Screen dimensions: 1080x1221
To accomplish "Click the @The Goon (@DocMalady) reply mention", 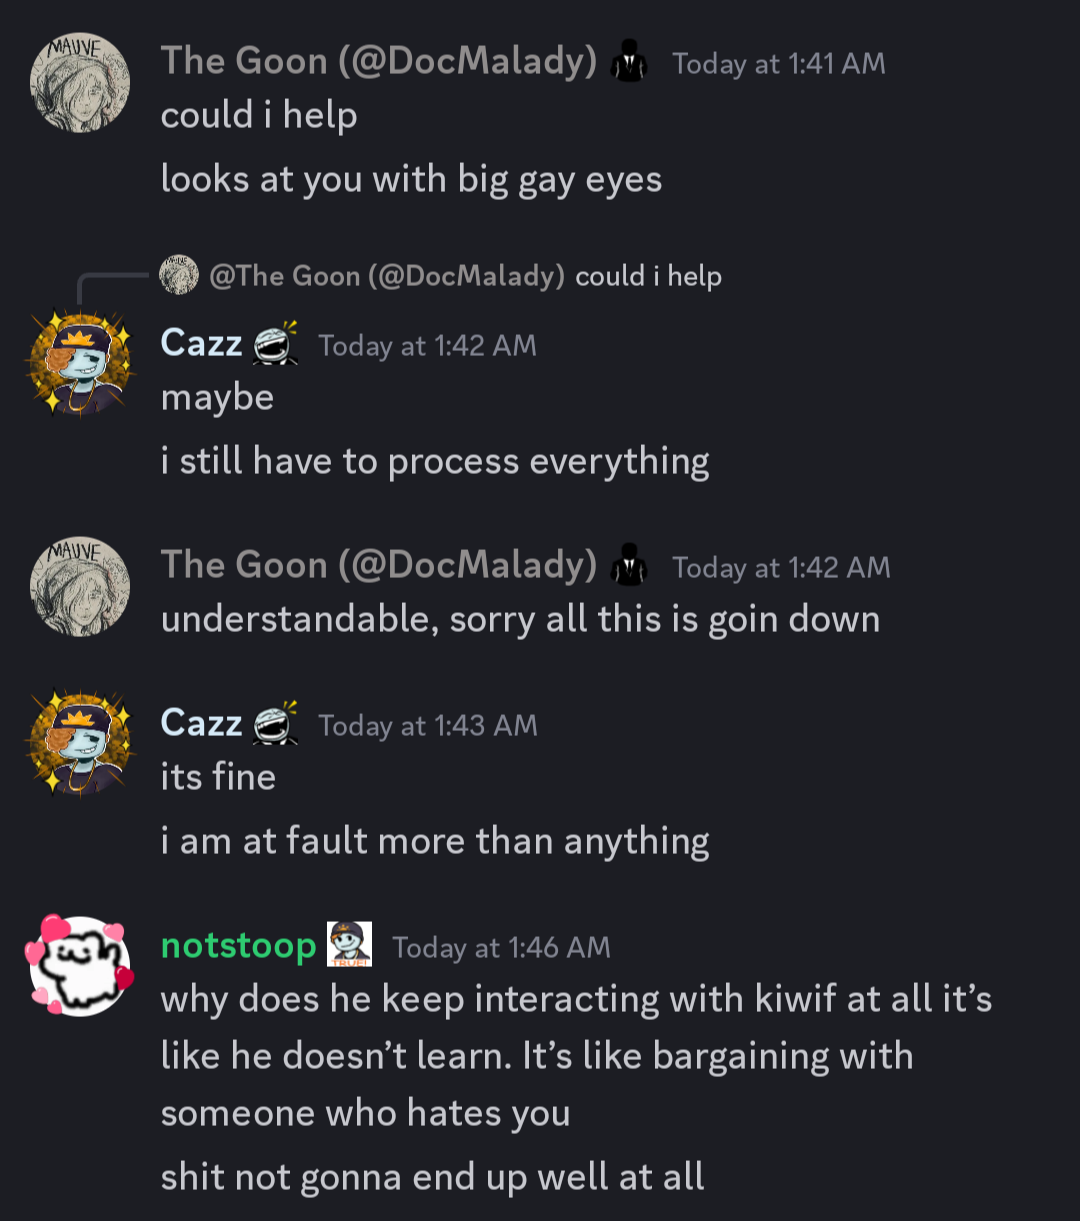I will [x=387, y=276].
